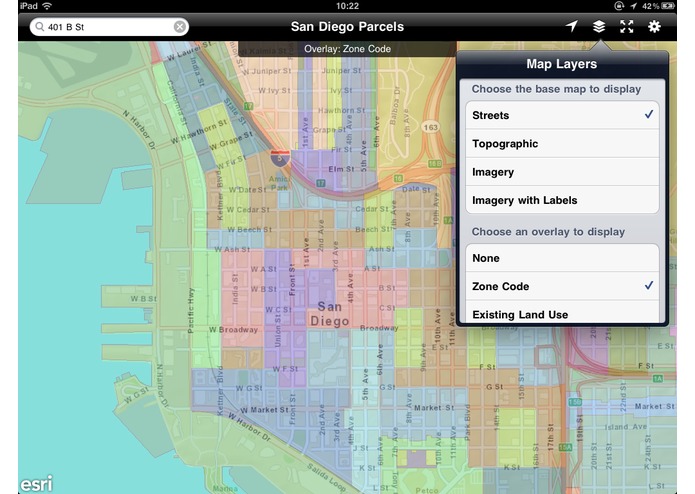Viewport: 695px width, 494px height.
Task: Tap the full extent expand icon
Action: [x=626, y=27]
